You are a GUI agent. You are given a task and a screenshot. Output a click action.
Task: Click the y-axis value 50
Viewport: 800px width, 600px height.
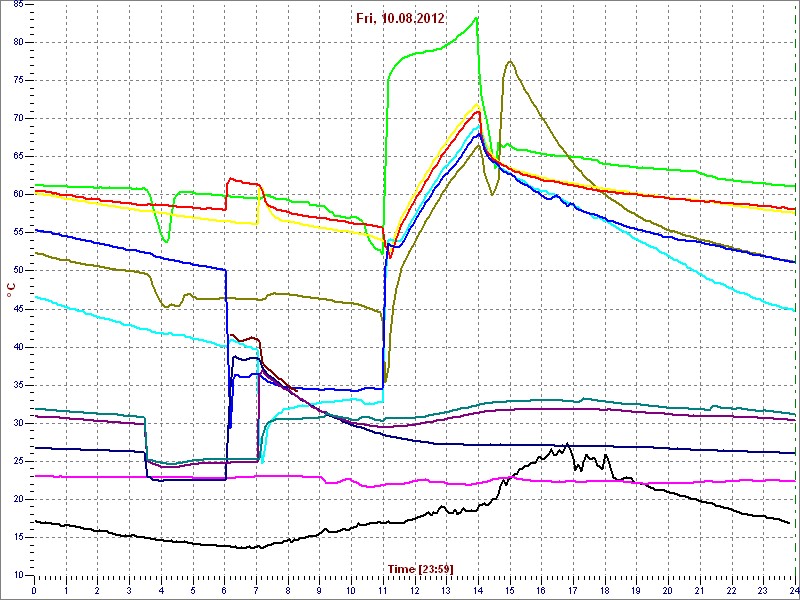click(x=17, y=271)
